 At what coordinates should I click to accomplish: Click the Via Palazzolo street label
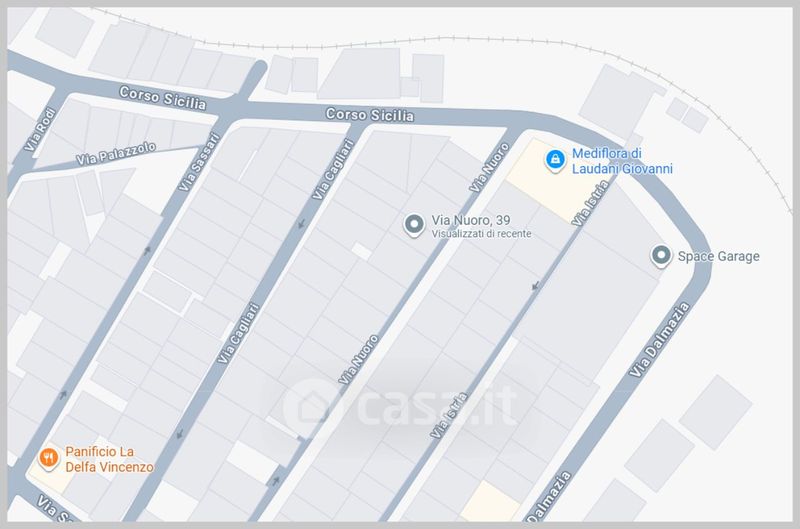pos(116,154)
